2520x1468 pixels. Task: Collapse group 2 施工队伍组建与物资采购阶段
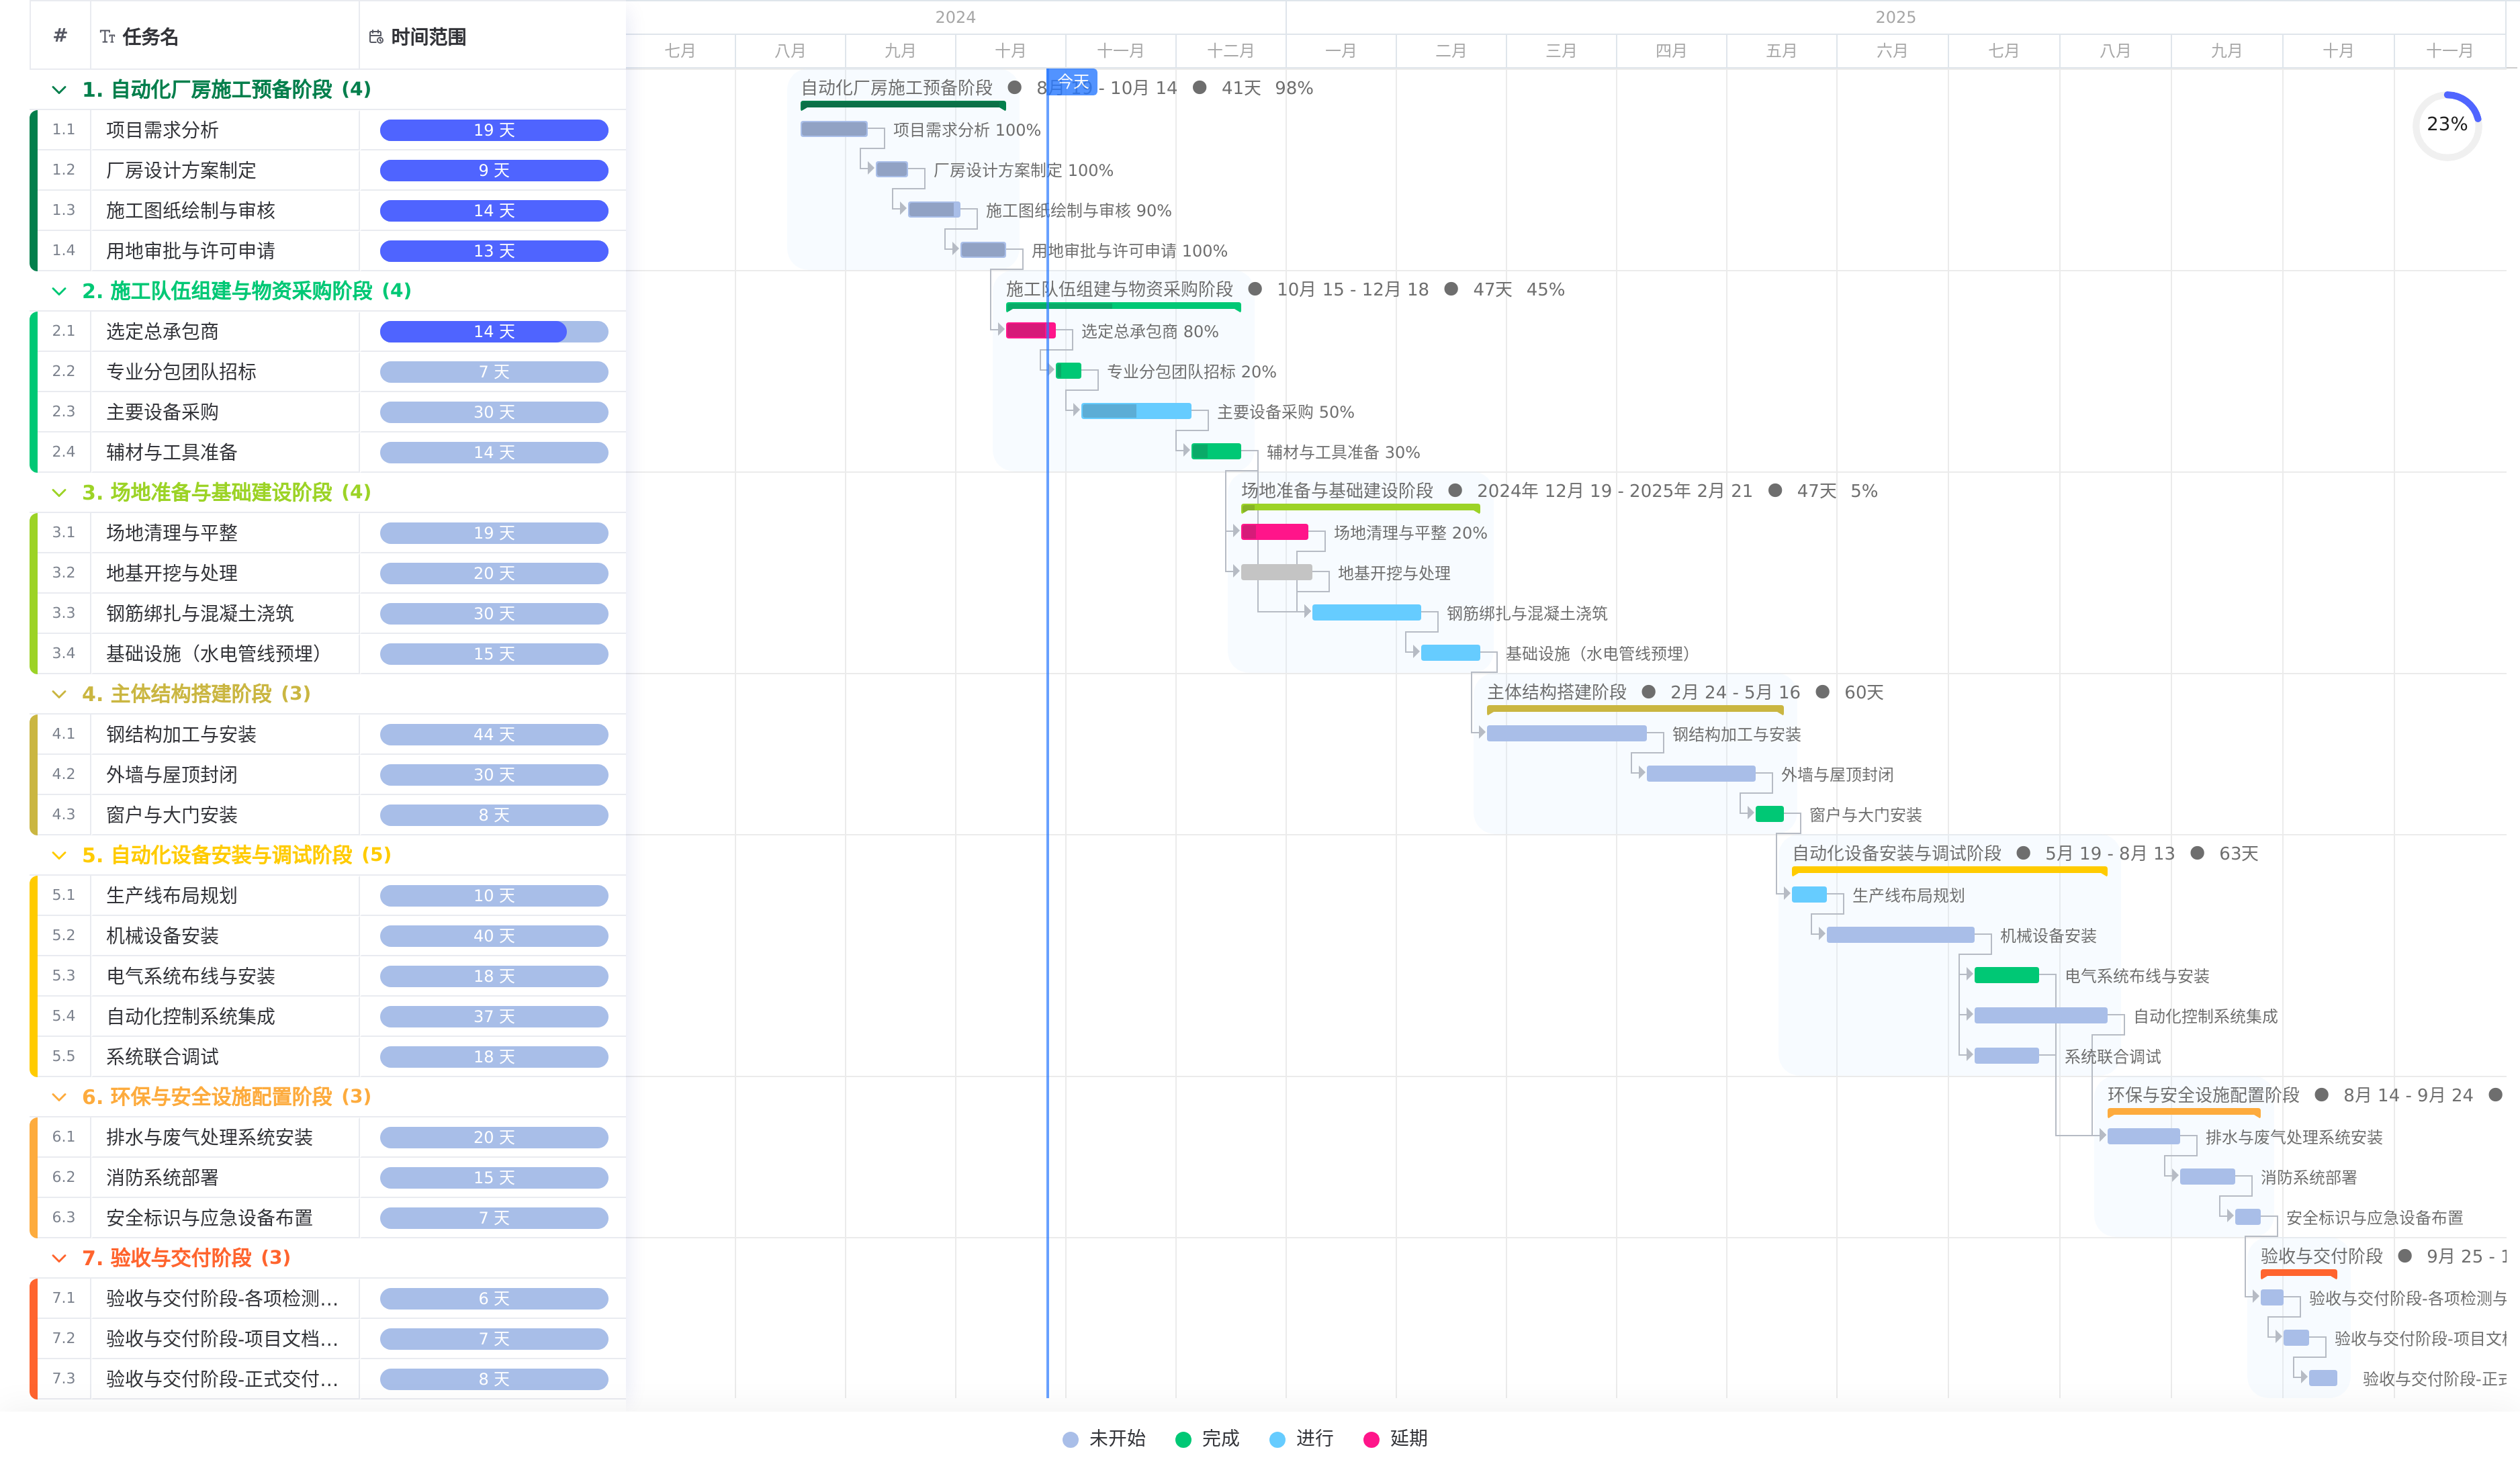[x=59, y=291]
